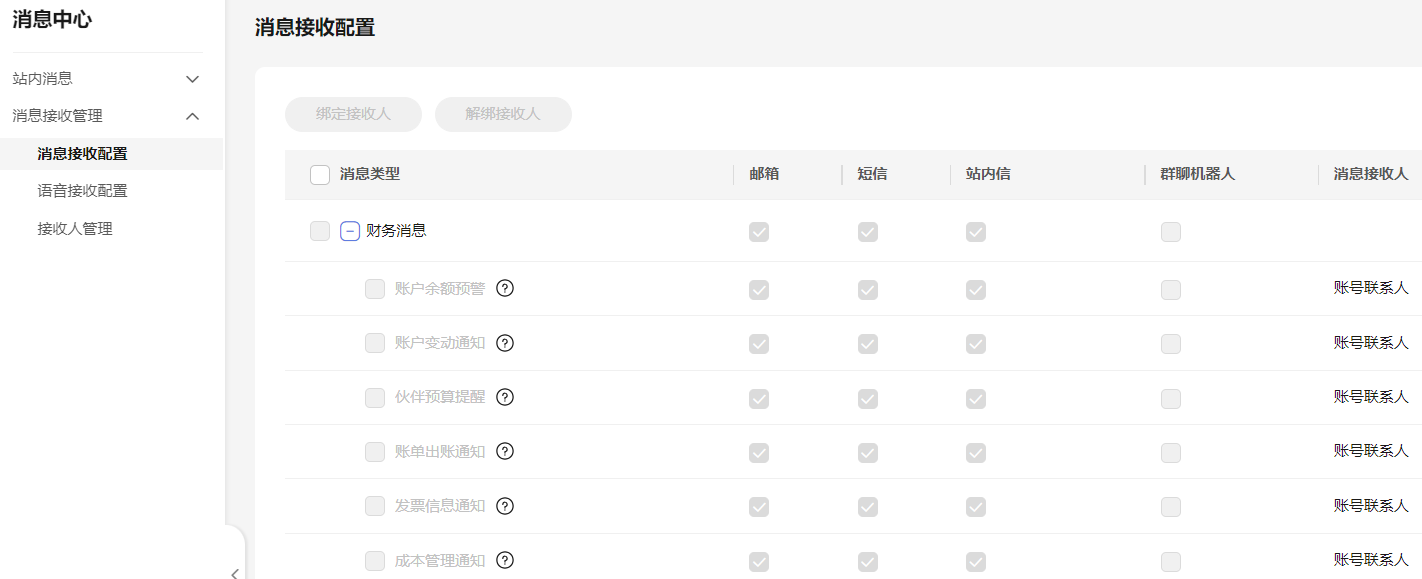1422x579 pixels.
Task: Toggle 站内信 checkbox for 账户变动通知
Action: pos(976,344)
